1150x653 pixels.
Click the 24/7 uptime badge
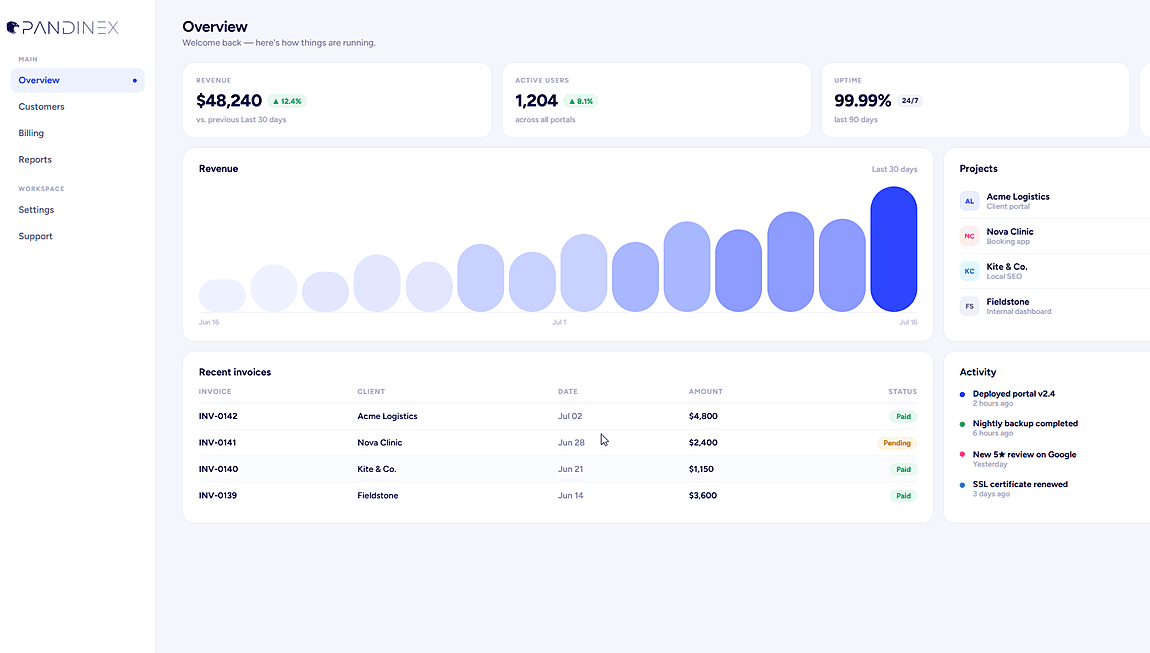[909, 101]
